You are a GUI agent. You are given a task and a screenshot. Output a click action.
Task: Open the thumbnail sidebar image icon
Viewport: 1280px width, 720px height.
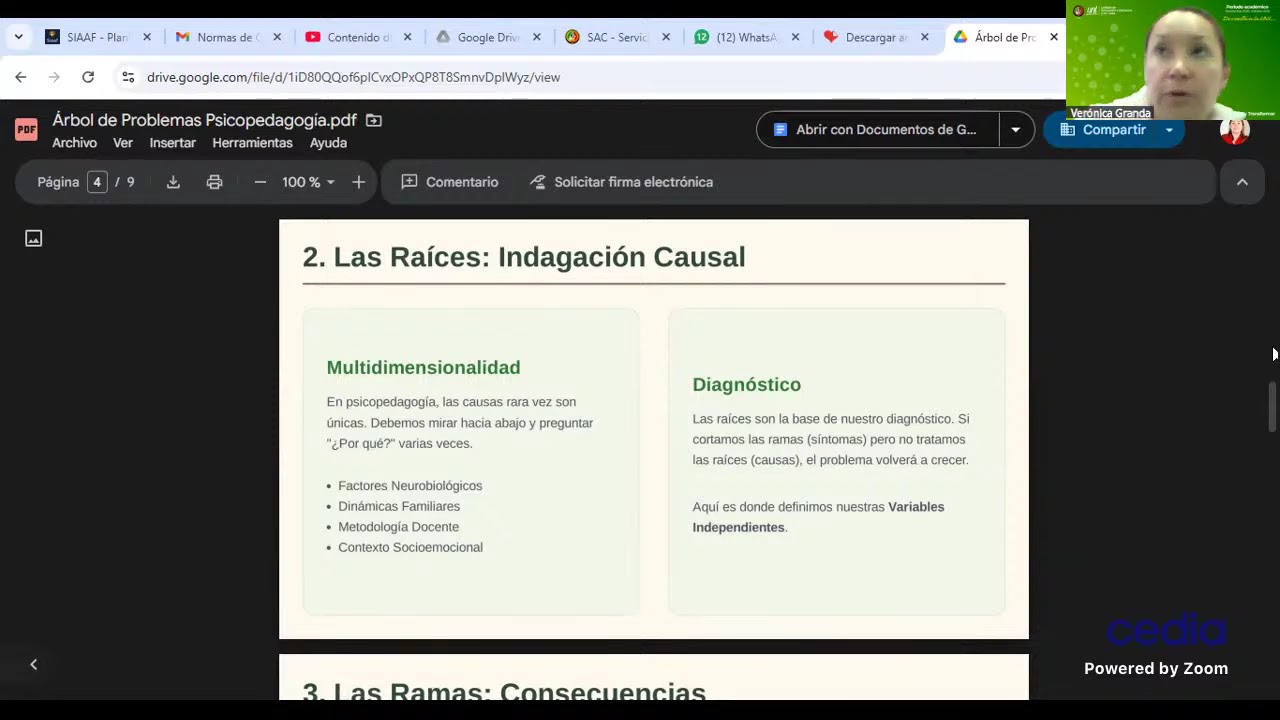34,238
